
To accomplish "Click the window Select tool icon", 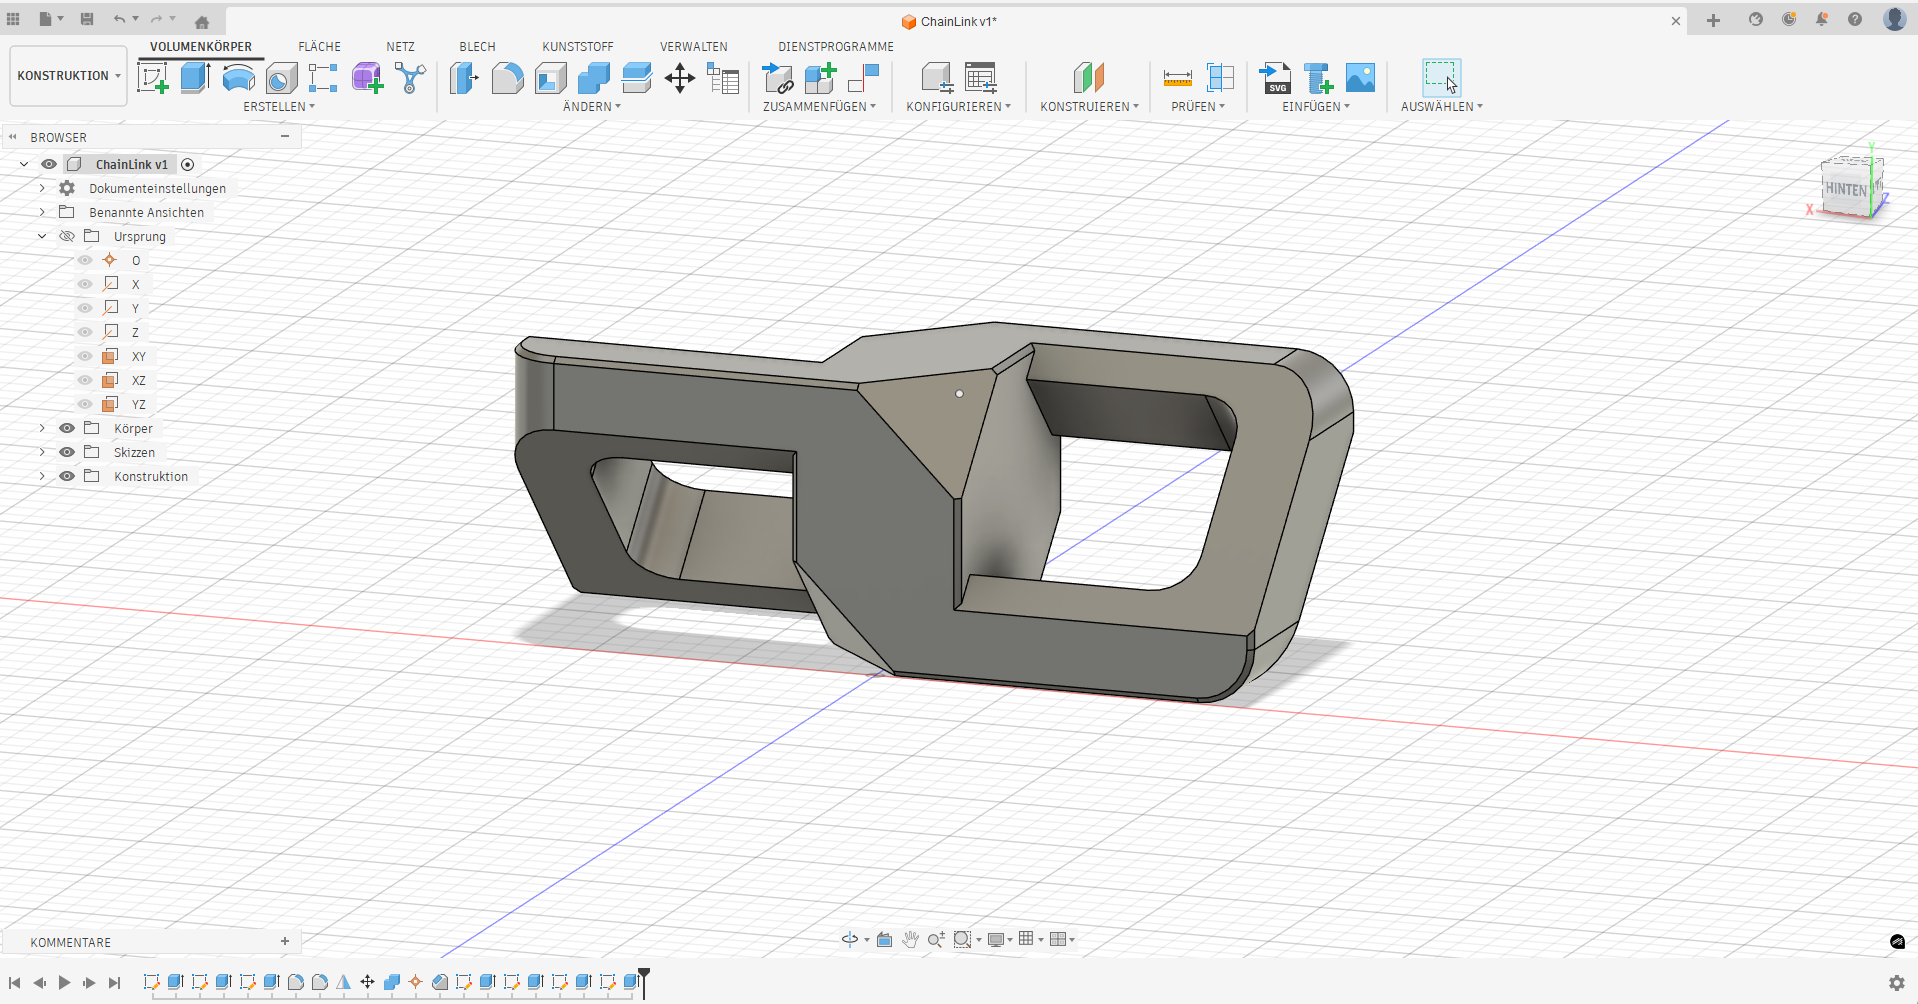I will tap(1441, 78).
